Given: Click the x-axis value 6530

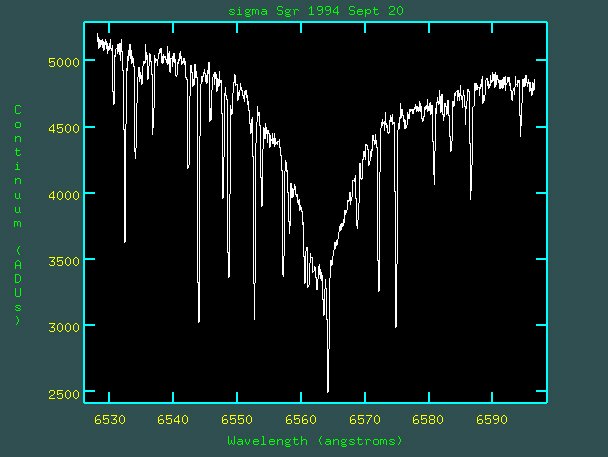Looking at the screenshot, I should [110, 419].
